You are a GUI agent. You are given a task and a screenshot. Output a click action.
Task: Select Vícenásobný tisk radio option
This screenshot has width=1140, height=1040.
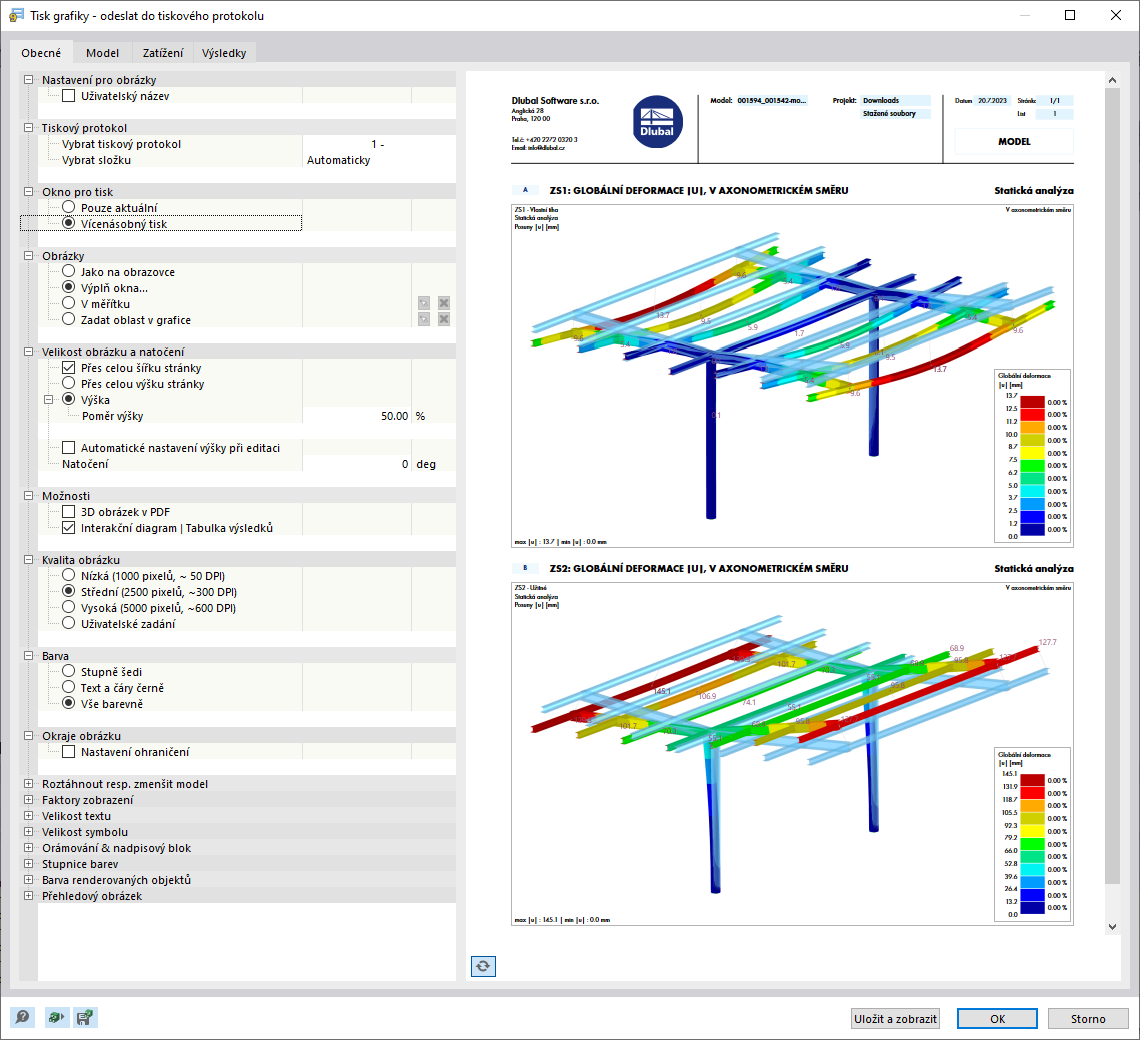(68, 223)
